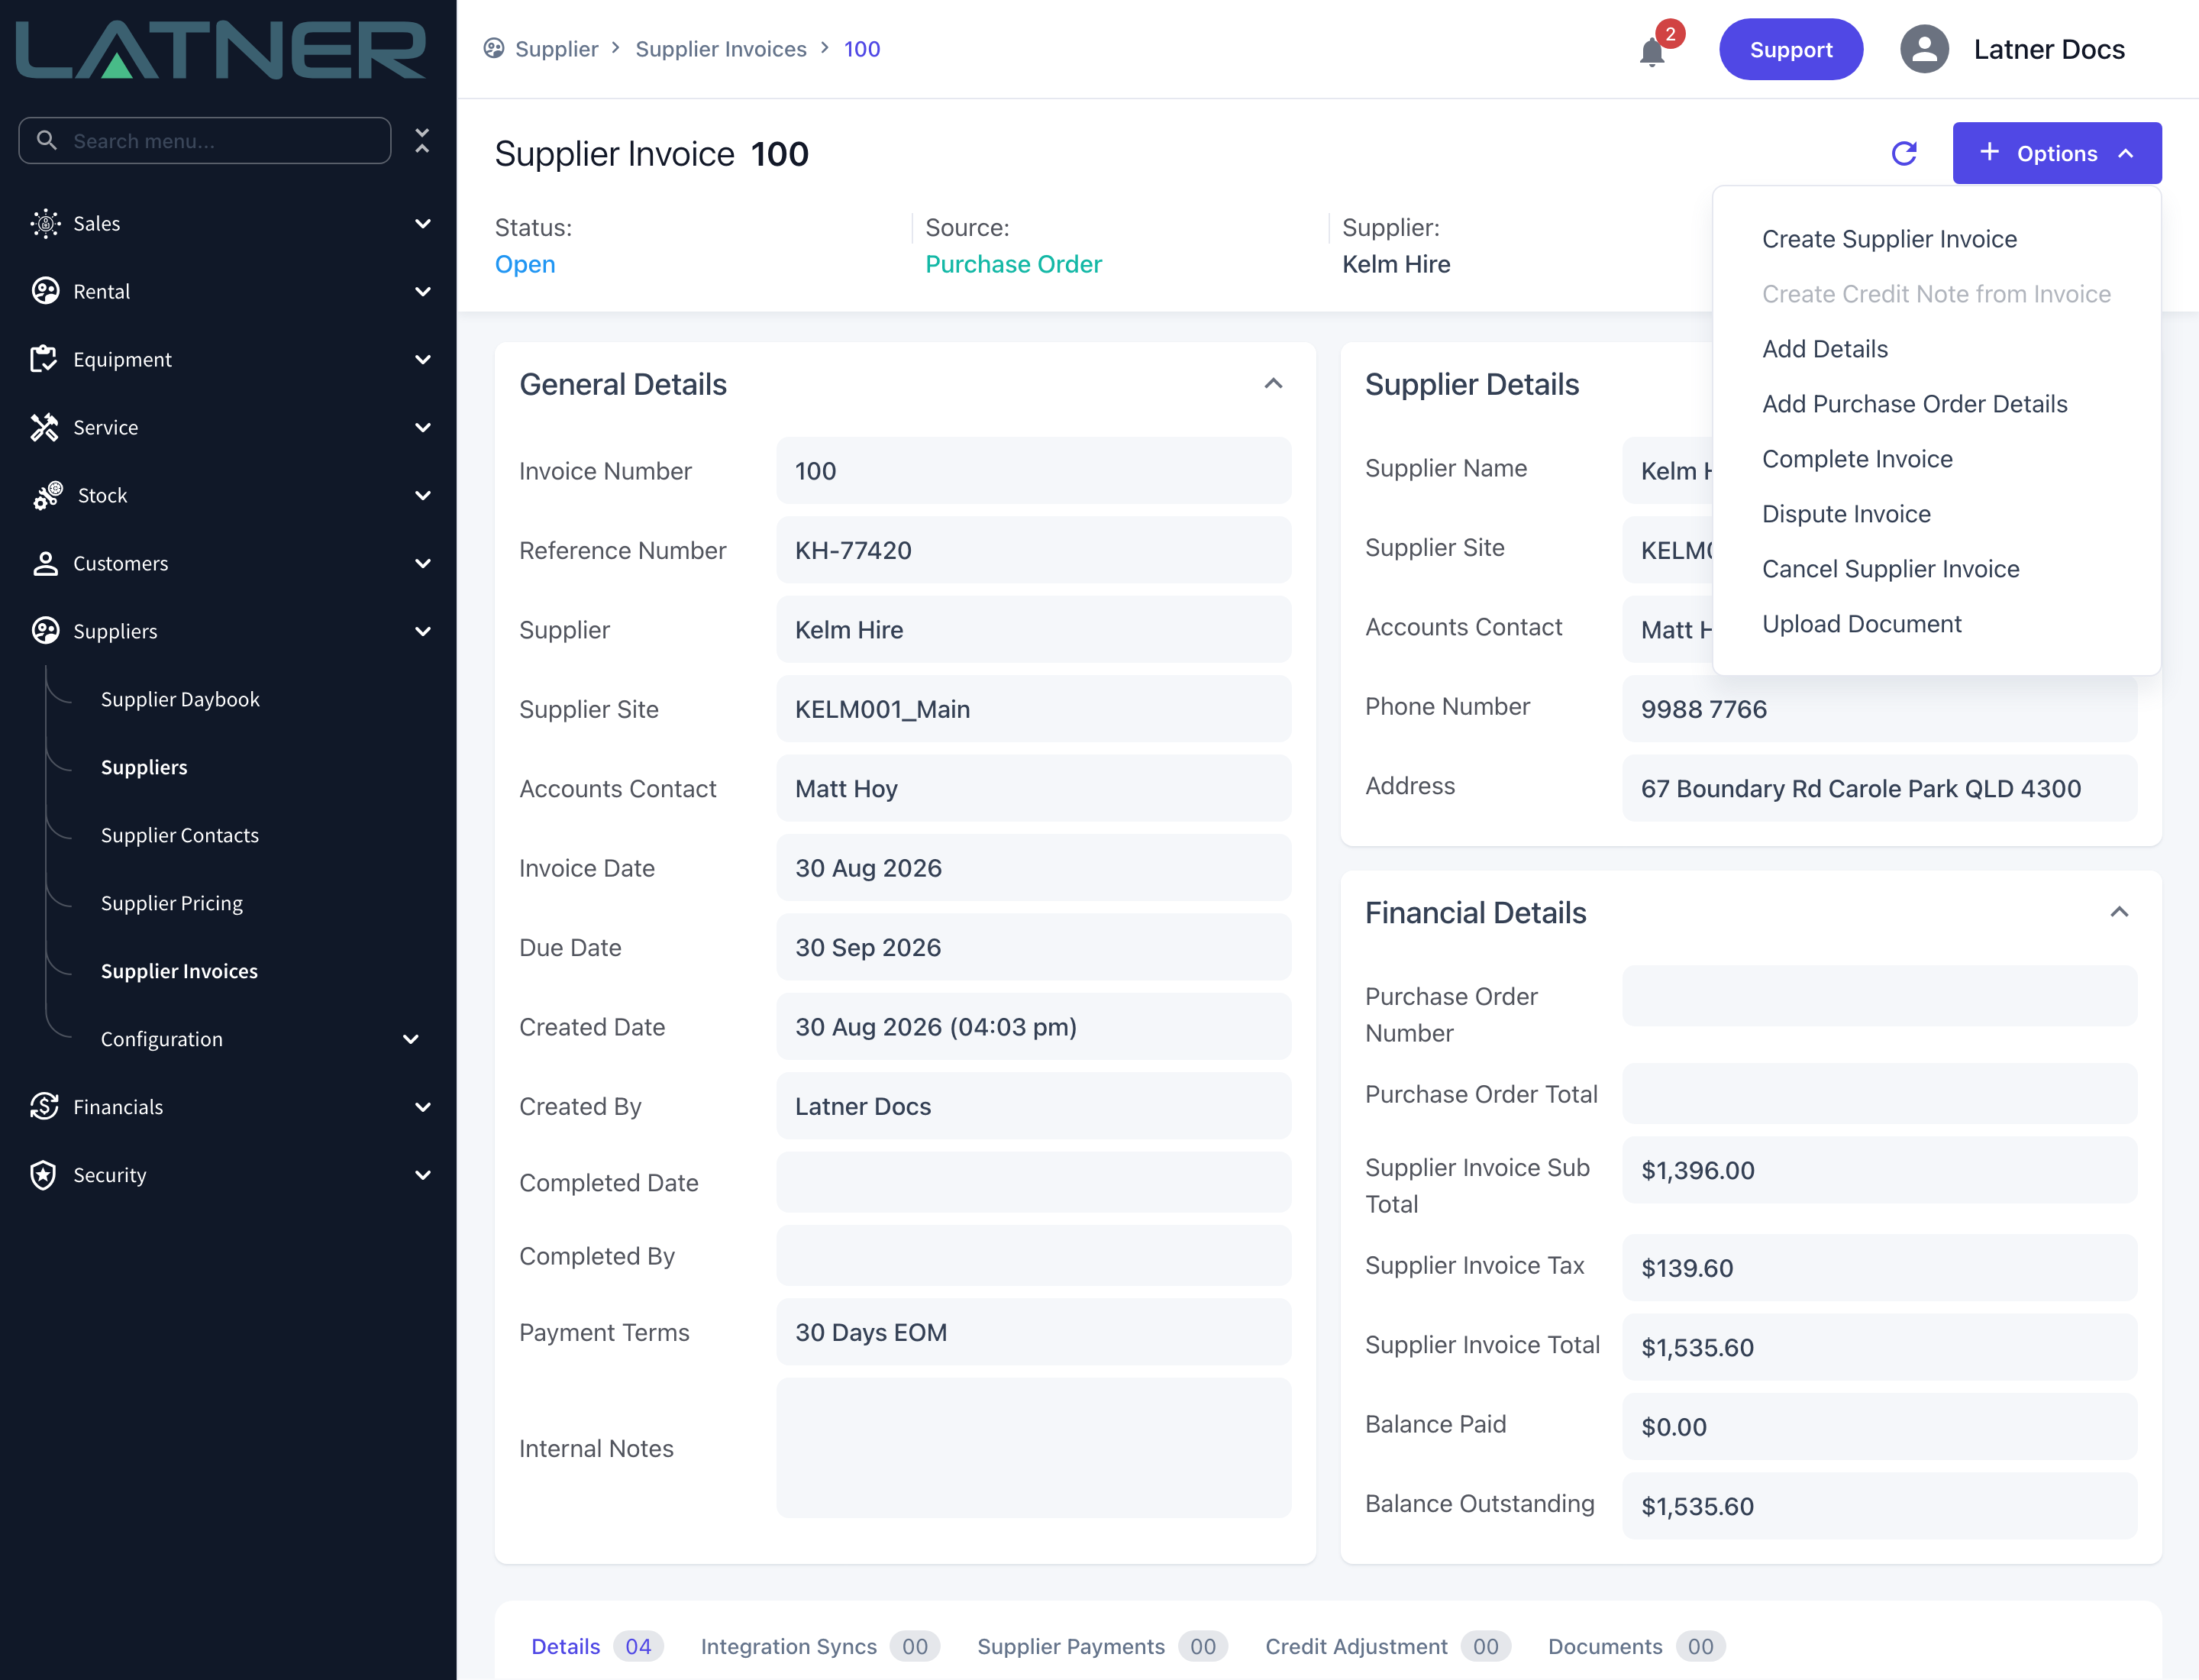The width and height of the screenshot is (2199, 1680).
Task: Select Create Supplier Invoice option
Action: coord(1889,239)
